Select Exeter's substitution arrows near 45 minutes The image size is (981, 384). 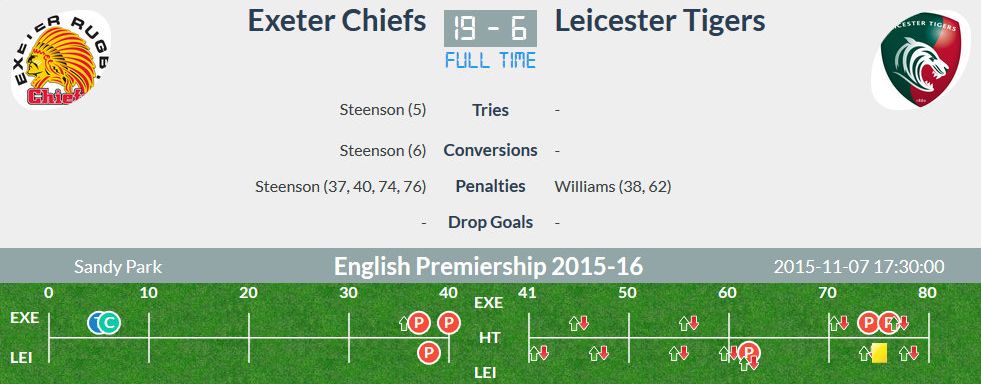(x=579, y=323)
